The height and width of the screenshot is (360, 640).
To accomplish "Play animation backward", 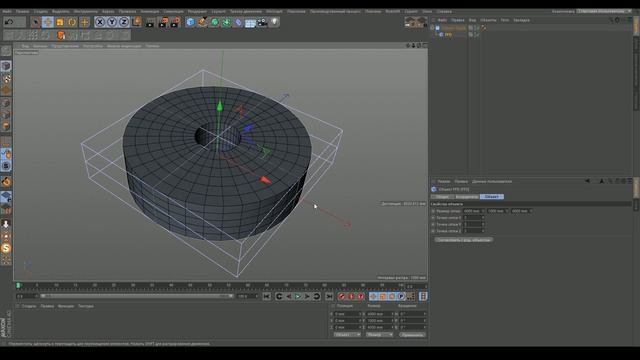I will [x=289, y=296].
